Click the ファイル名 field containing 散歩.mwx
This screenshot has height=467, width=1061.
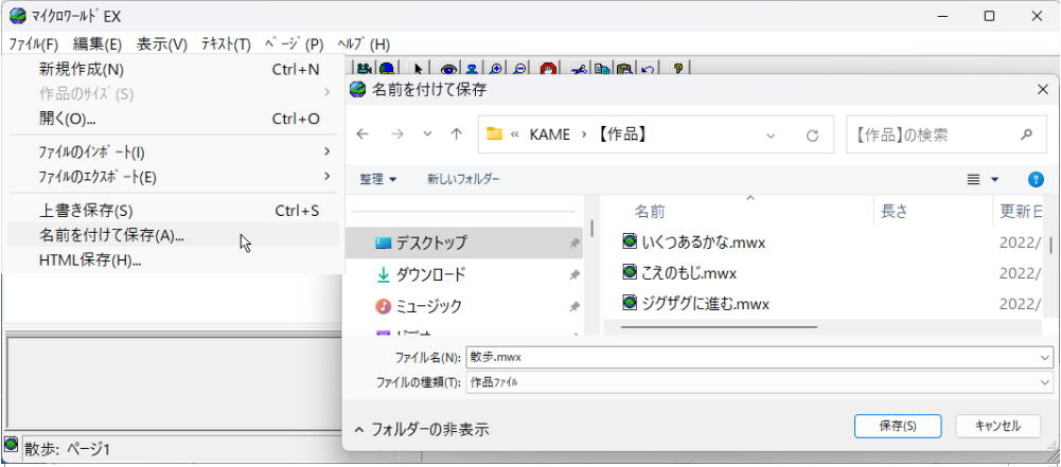click(759, 357)
